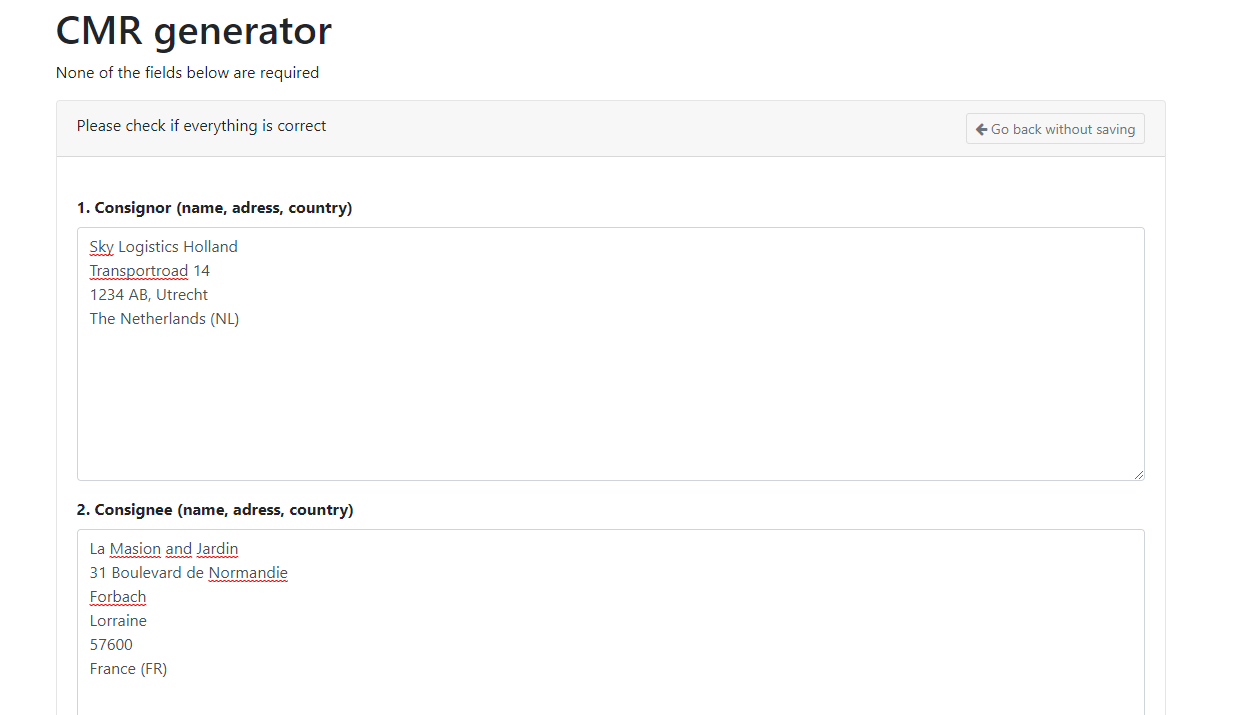Click 'The Netherlands (NL)' line
This screenshot has width=1246, height=715.
coord(164,319)
